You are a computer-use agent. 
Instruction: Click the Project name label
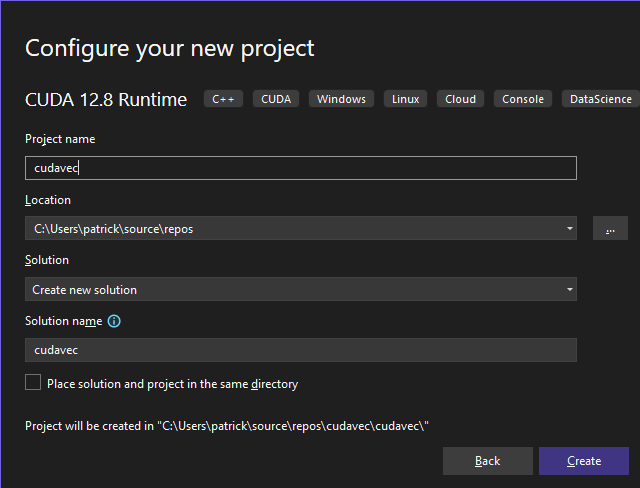click(x=60, y=139)
